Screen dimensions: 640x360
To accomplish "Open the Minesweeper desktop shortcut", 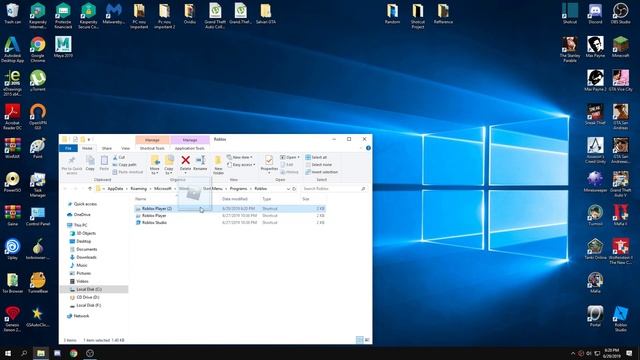I will tap(595, 181).
